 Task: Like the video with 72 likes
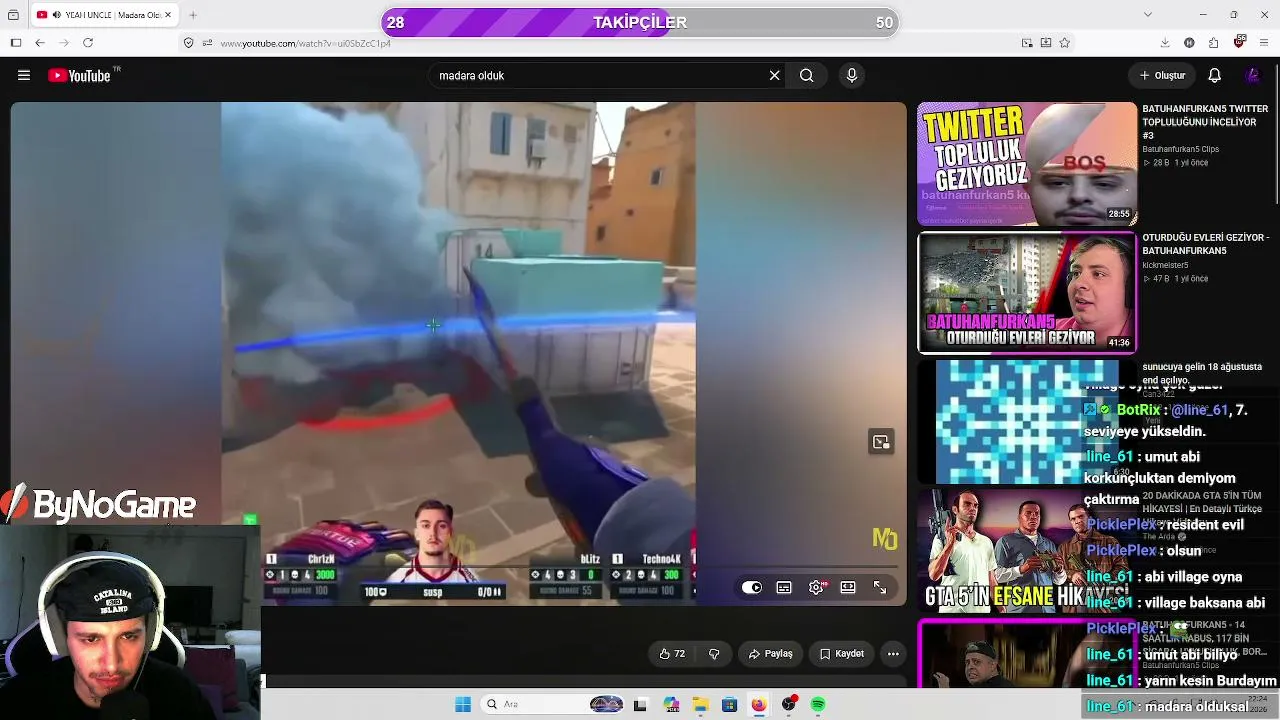[672, 654]
